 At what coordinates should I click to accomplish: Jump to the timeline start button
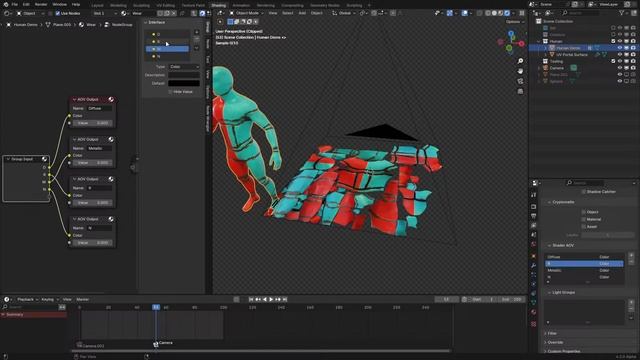pos(251,299)
